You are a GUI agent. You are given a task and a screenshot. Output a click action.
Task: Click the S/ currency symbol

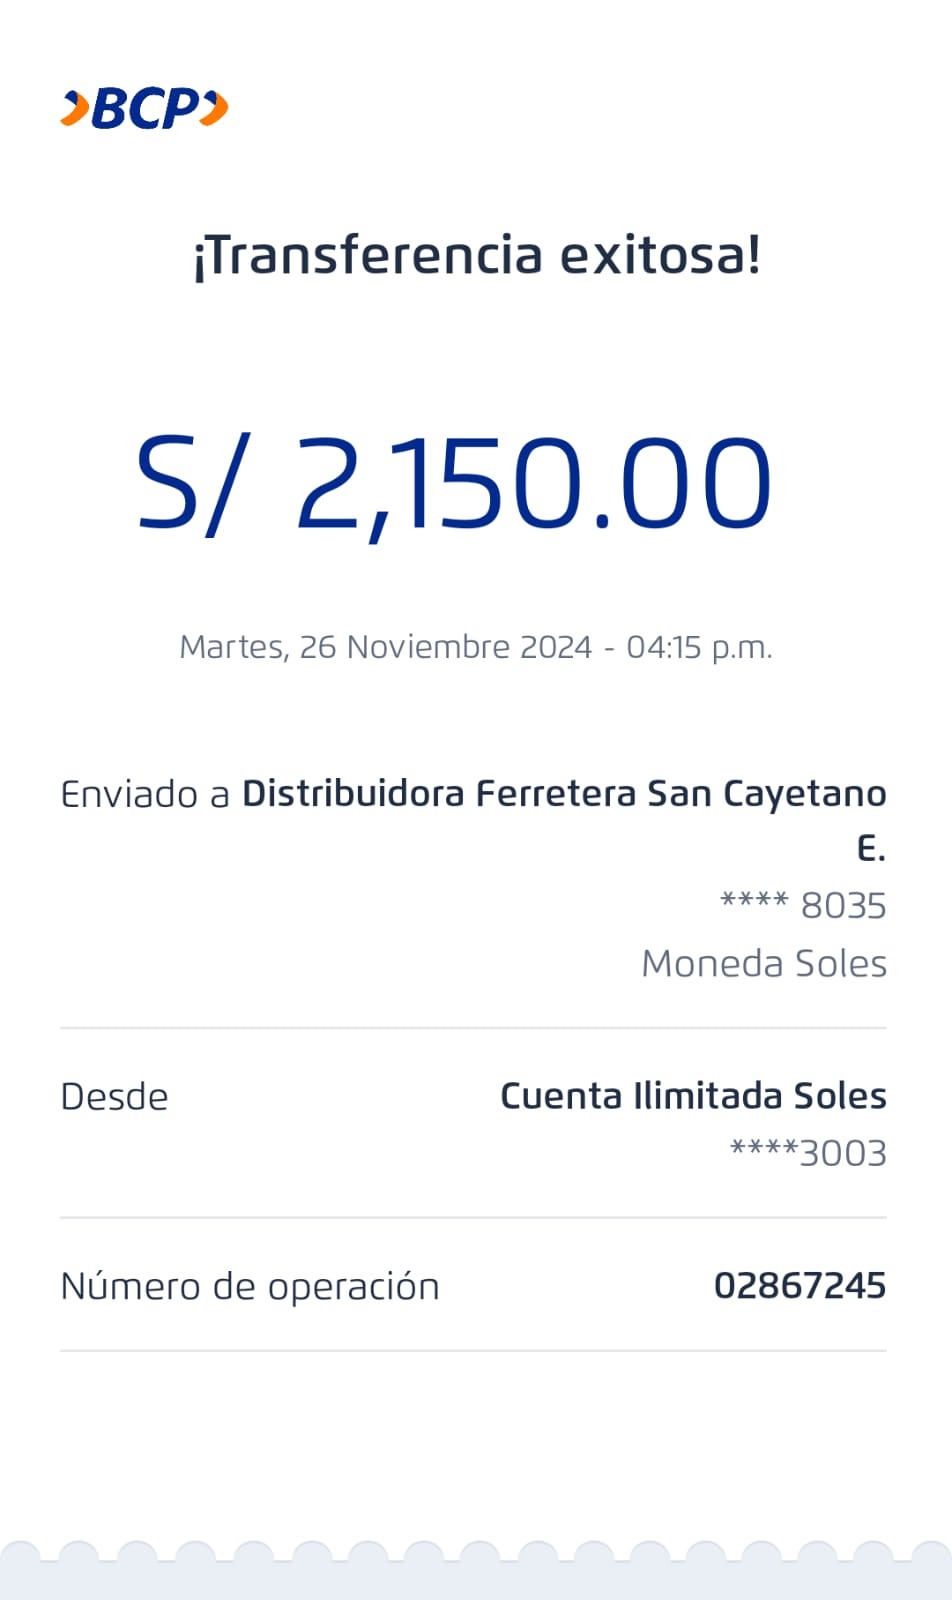pyautogui.click(x=190, y=485)
